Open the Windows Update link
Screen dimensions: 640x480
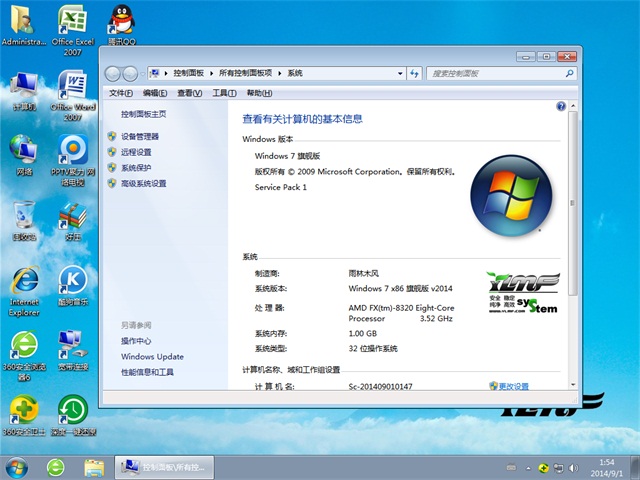(x=152, y=356)
